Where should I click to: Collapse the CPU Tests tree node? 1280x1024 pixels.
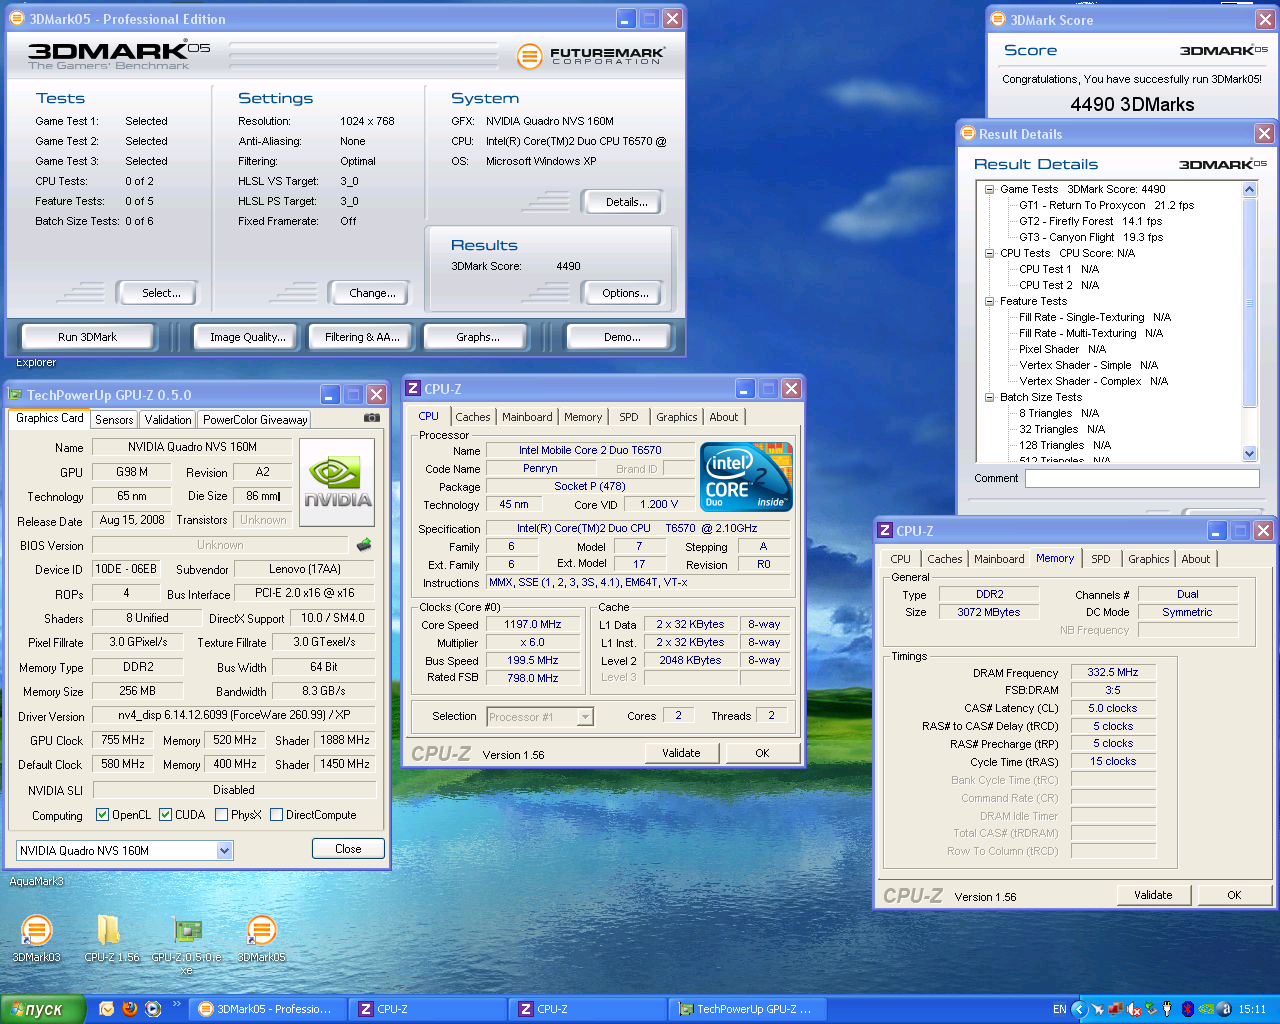point(989,253)
